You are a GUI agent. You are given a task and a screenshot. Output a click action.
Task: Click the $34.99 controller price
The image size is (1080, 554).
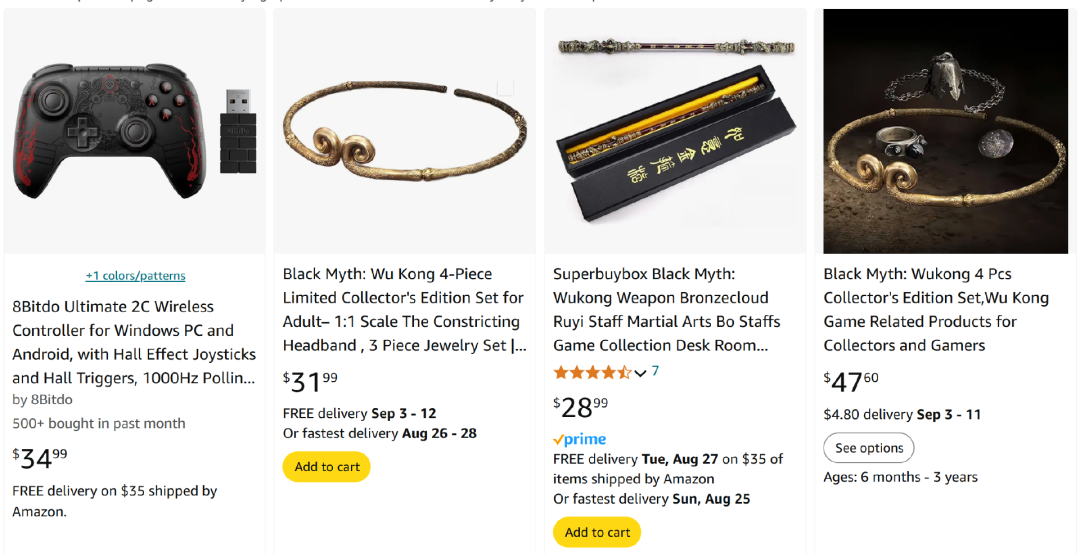(40, 458)
